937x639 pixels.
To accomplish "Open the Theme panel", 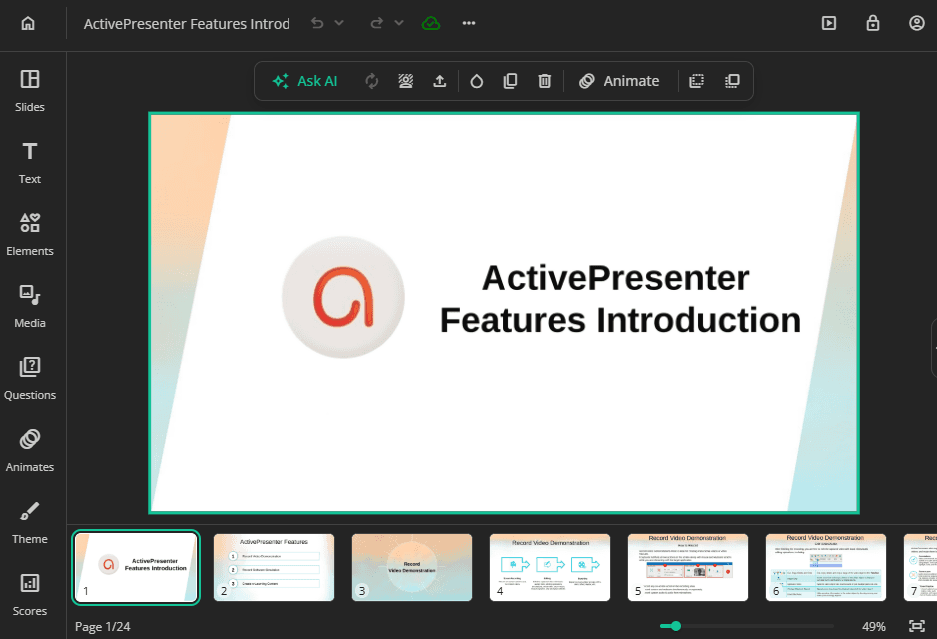I will (30, 522).
